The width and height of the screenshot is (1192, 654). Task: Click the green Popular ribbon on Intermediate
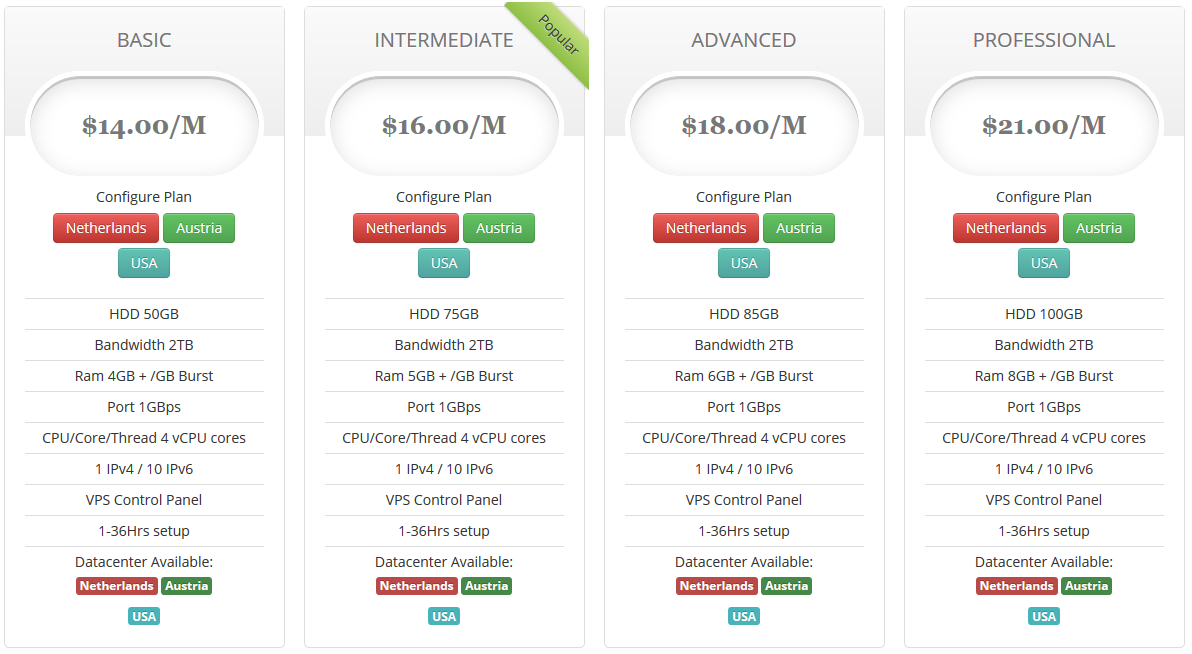point(558,35)
